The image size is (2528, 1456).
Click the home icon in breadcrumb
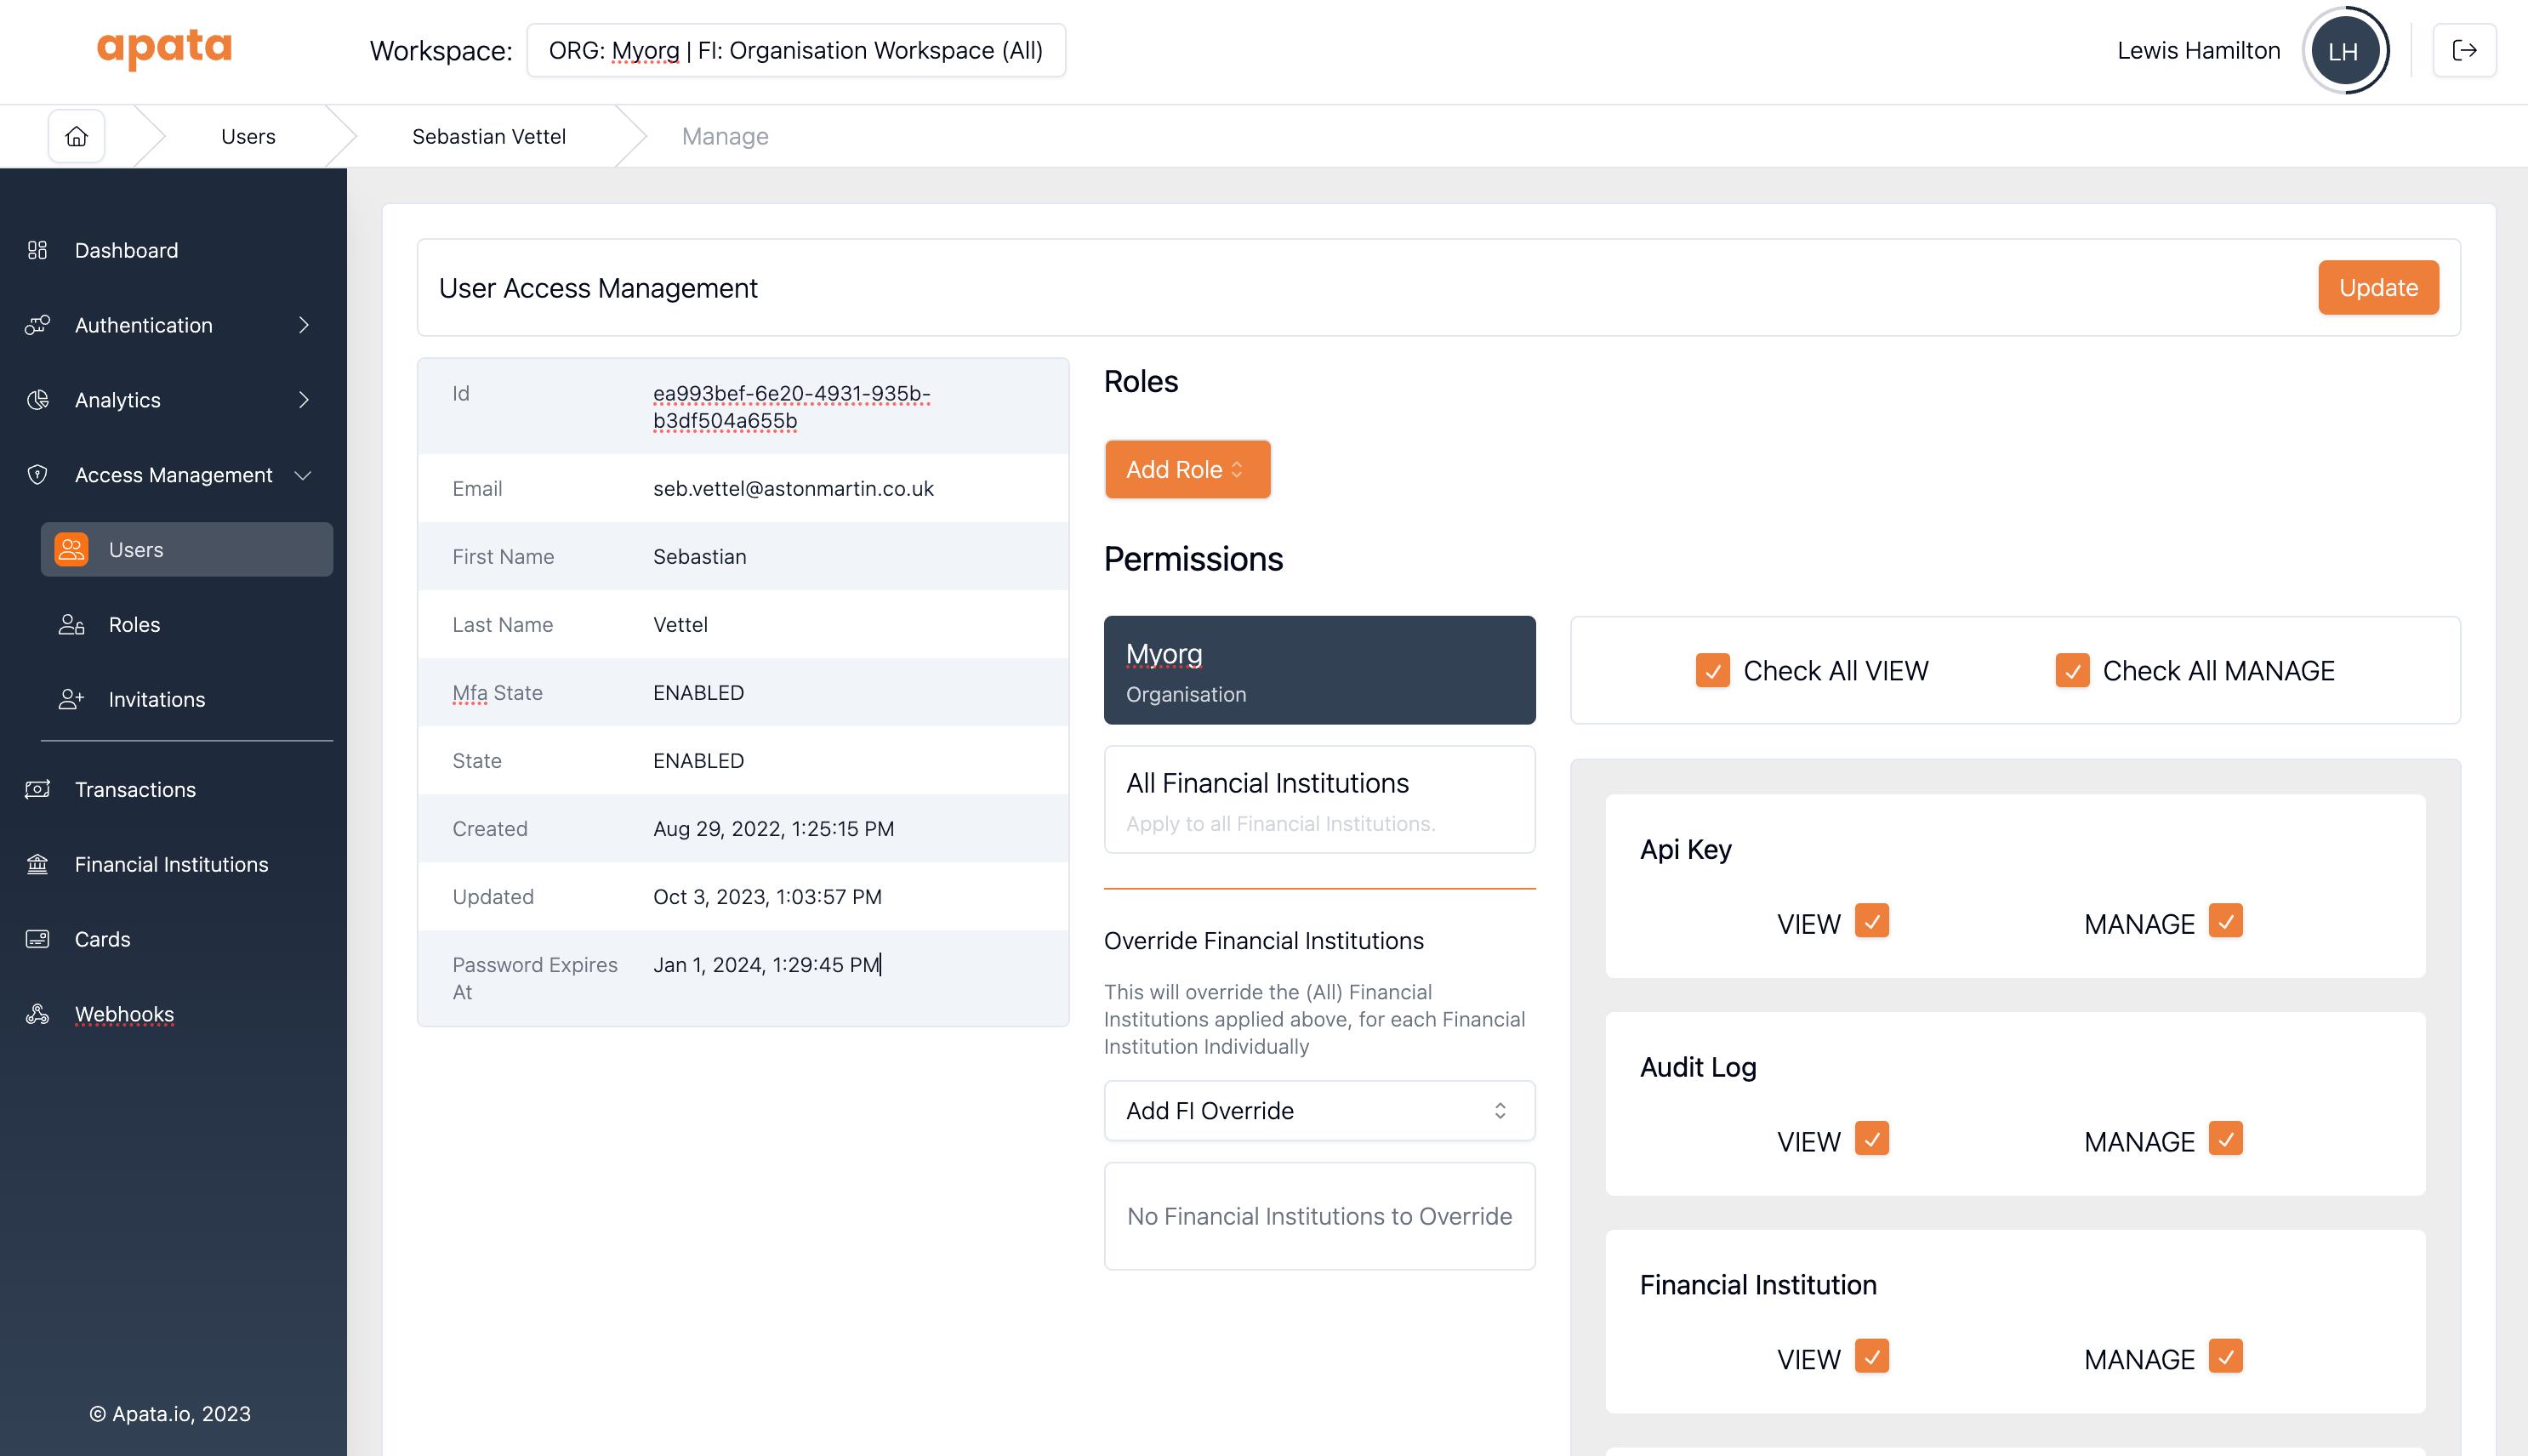(x=76, y=136)
